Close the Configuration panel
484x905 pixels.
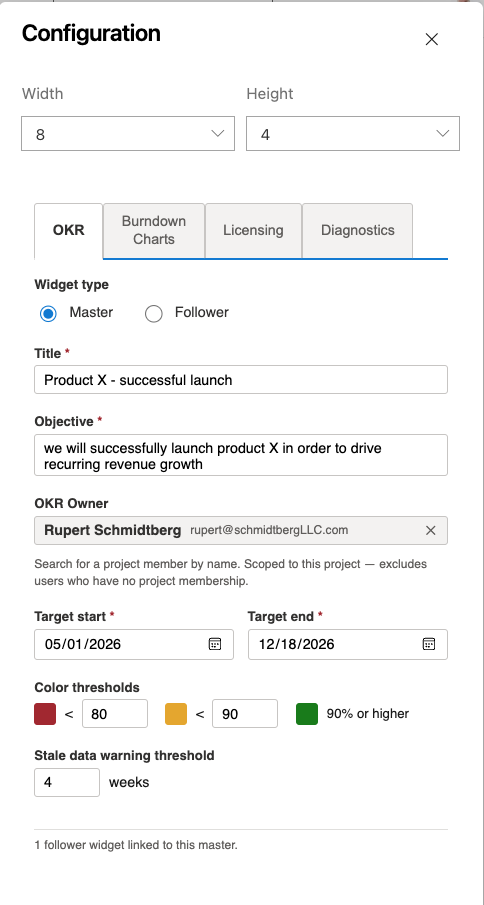(x=432, y=39)
